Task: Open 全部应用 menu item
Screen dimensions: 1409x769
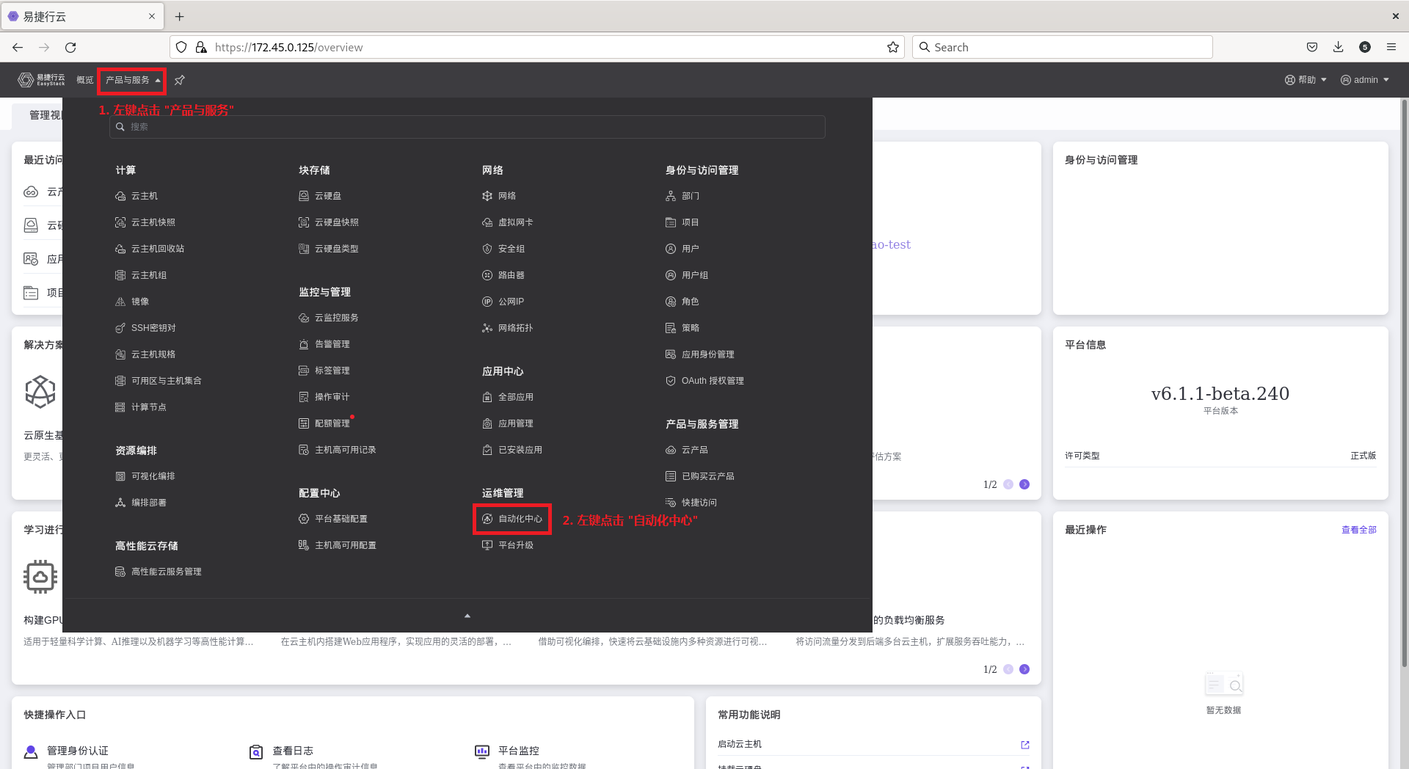Action: click(508, 397)
